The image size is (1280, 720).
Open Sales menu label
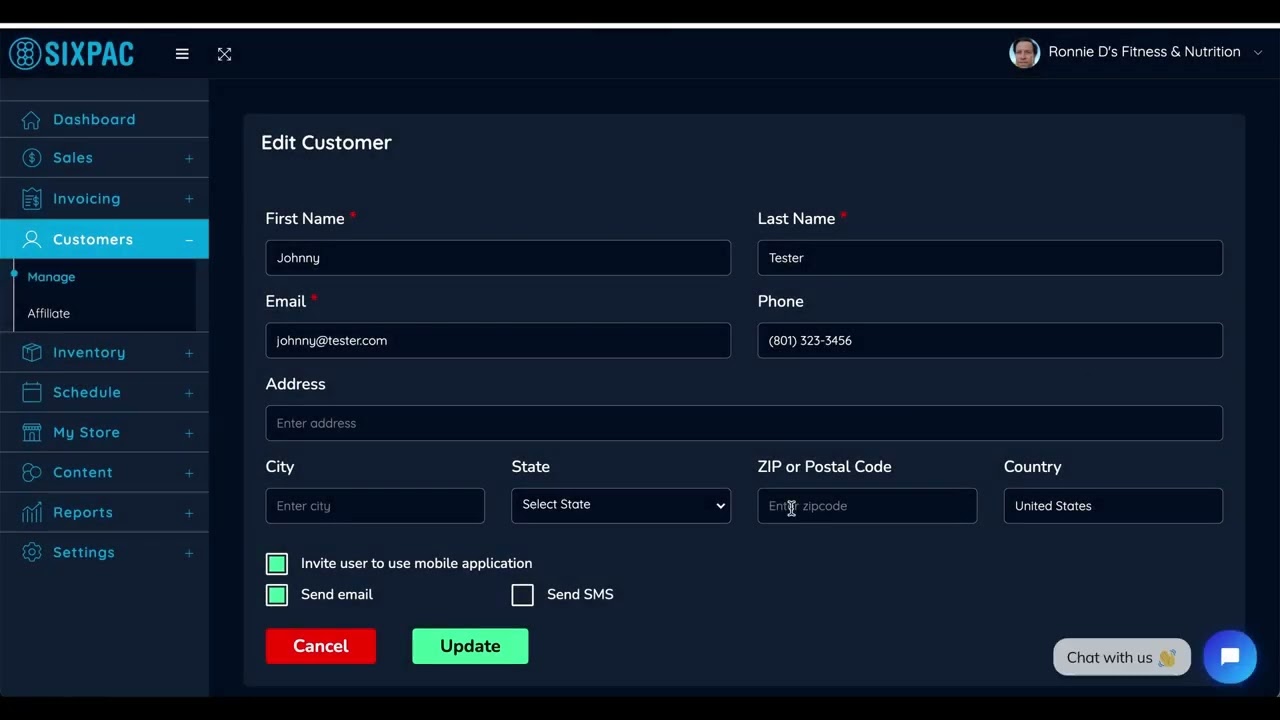[73, 158]
